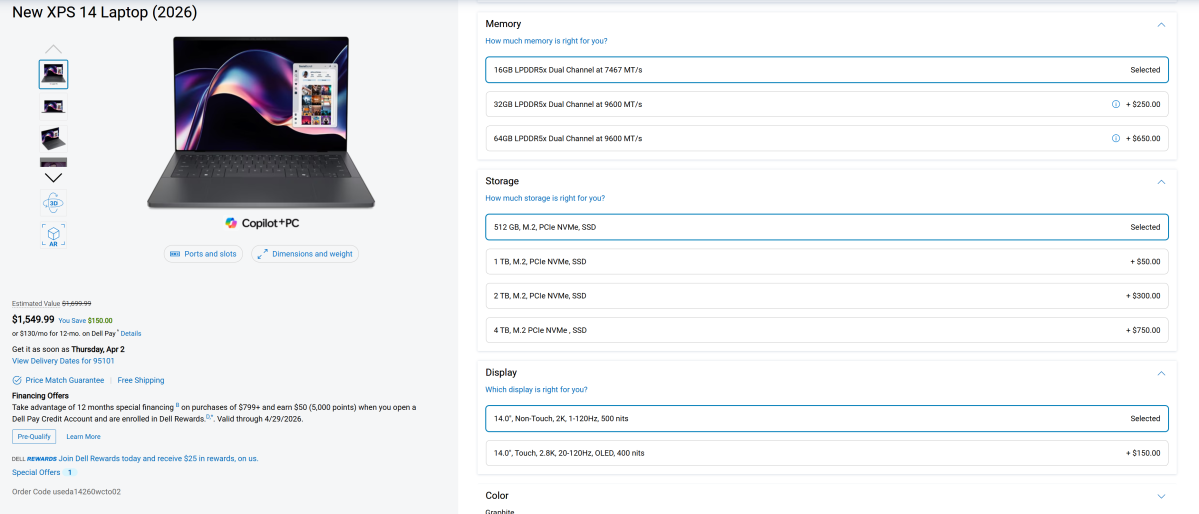Expand the Color section
The width and height of the screenshot is (1199, 514).
pos(1160,496)
